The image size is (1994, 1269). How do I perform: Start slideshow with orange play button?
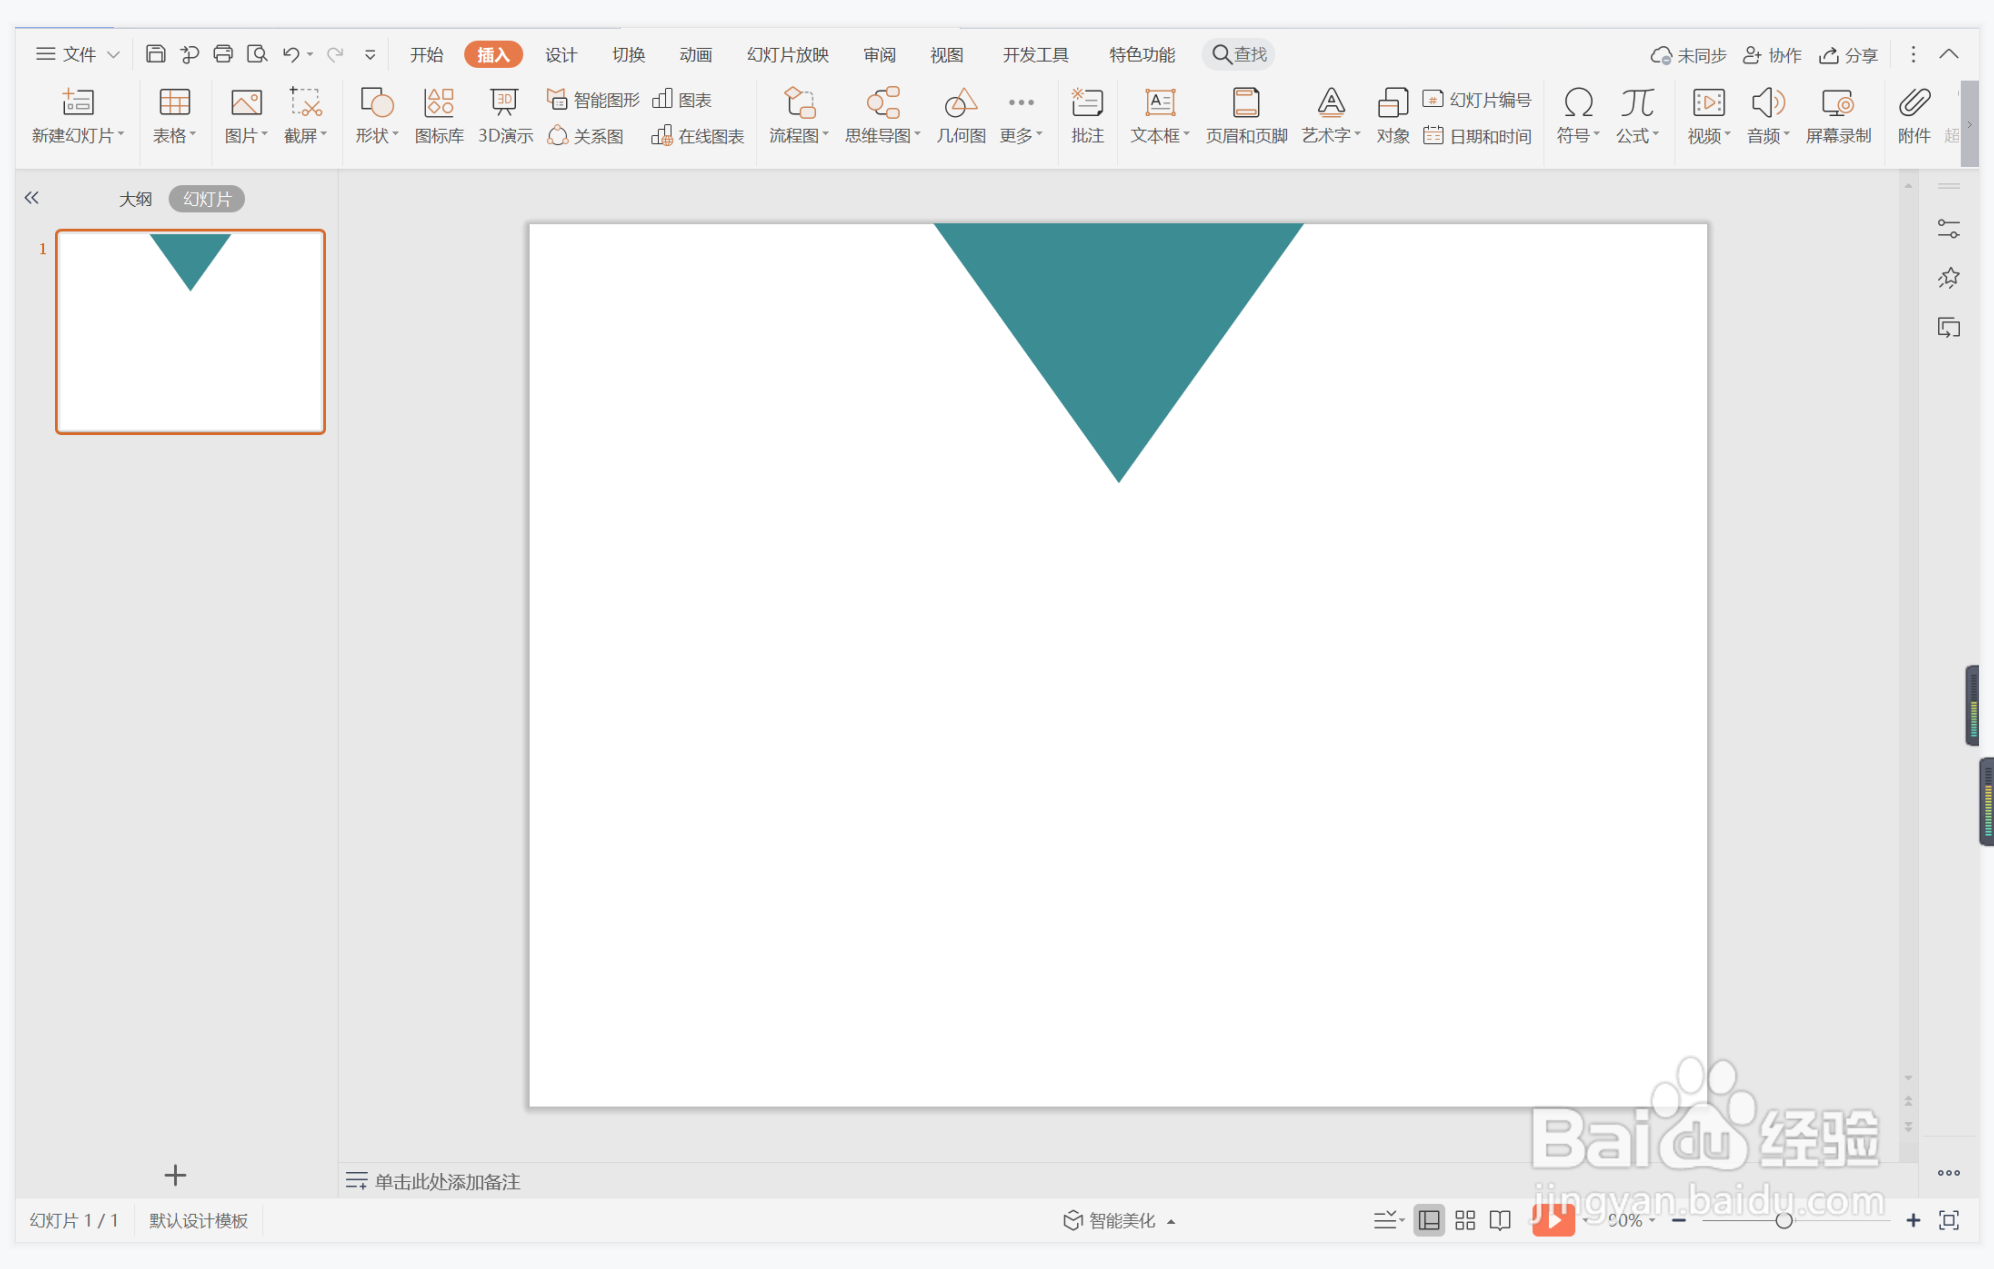1553,1219
